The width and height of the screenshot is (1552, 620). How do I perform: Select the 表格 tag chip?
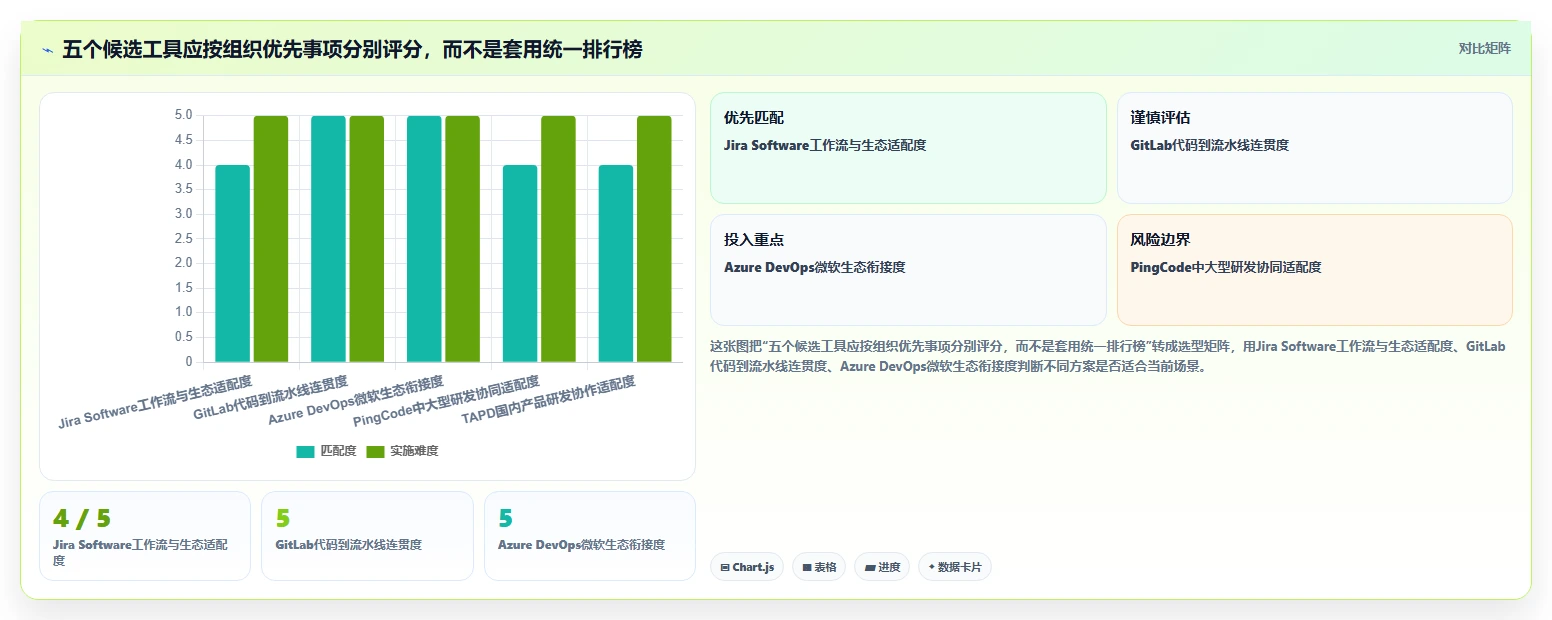[x=819, y=567]
